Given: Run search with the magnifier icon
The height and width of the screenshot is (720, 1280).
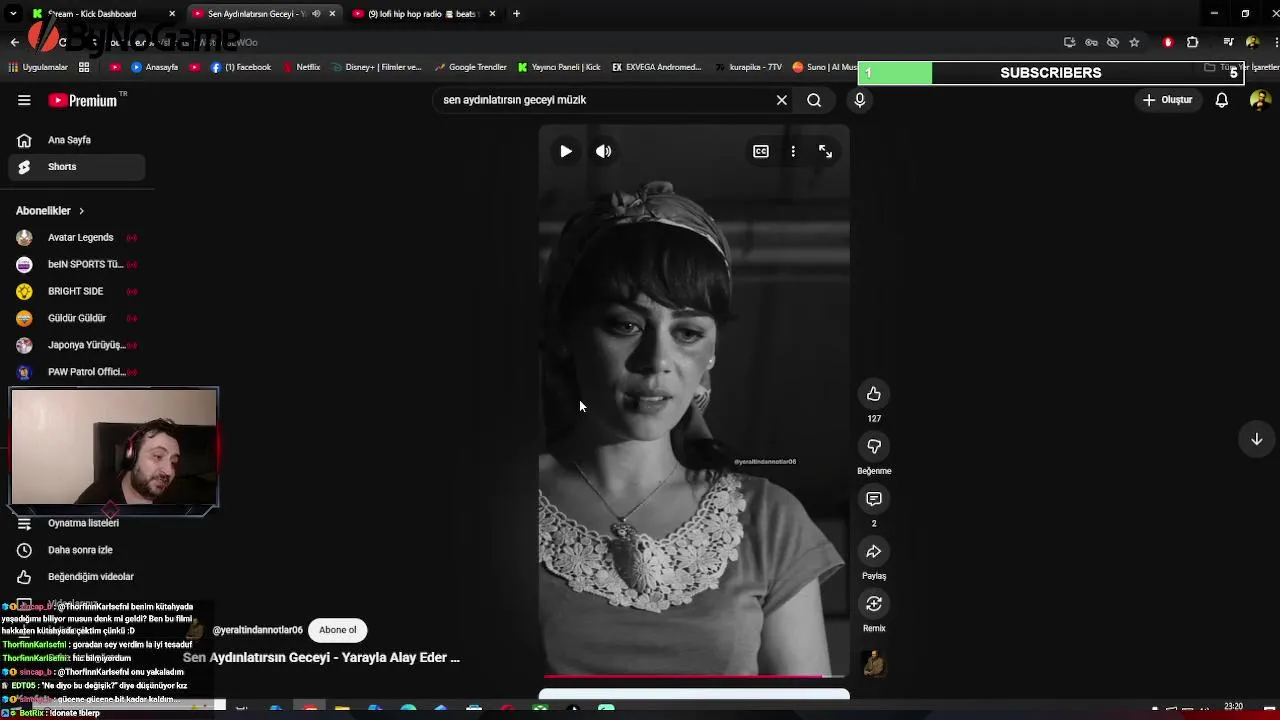Looking at the screenshot, I should point(814,100).
